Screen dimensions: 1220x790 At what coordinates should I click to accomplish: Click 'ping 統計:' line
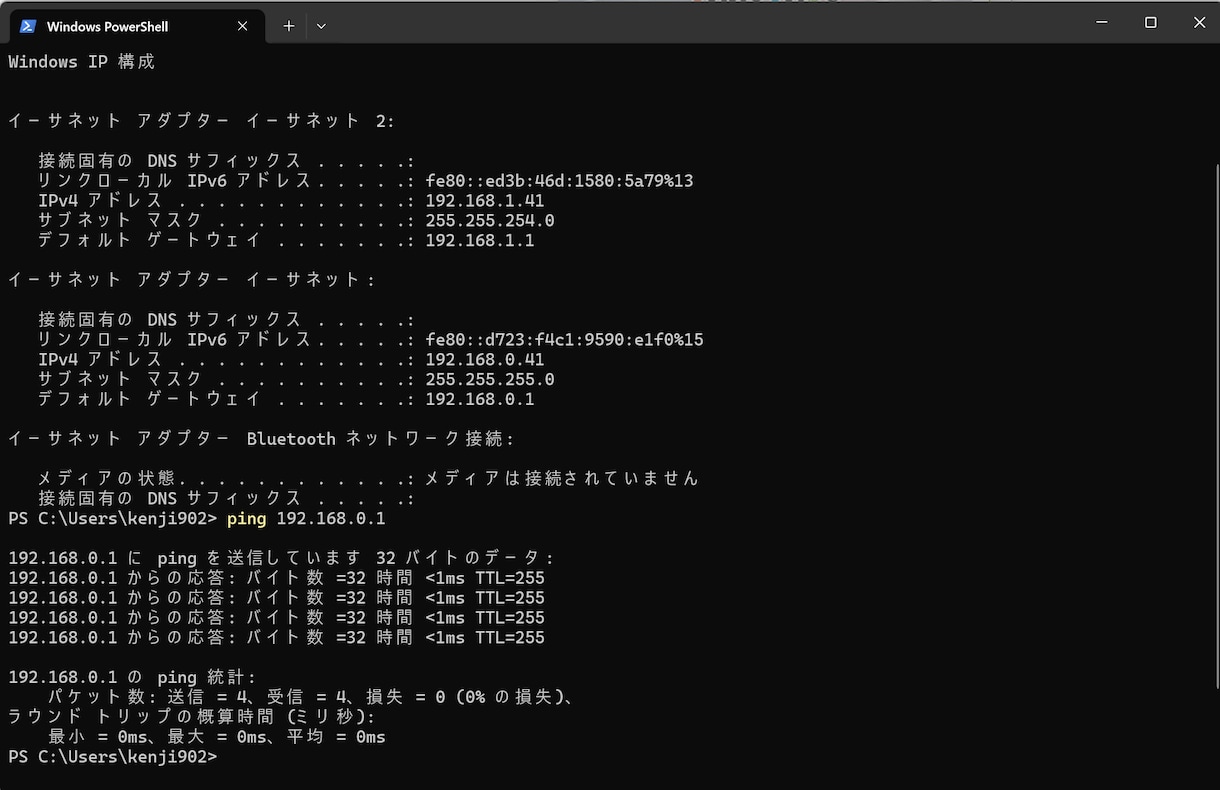133,677
